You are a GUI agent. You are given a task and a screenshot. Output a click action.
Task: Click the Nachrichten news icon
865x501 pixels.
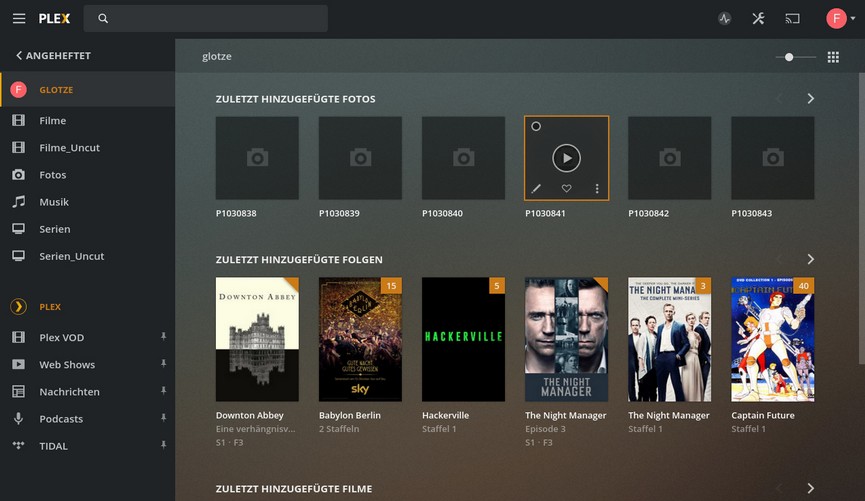click(18, 391)
